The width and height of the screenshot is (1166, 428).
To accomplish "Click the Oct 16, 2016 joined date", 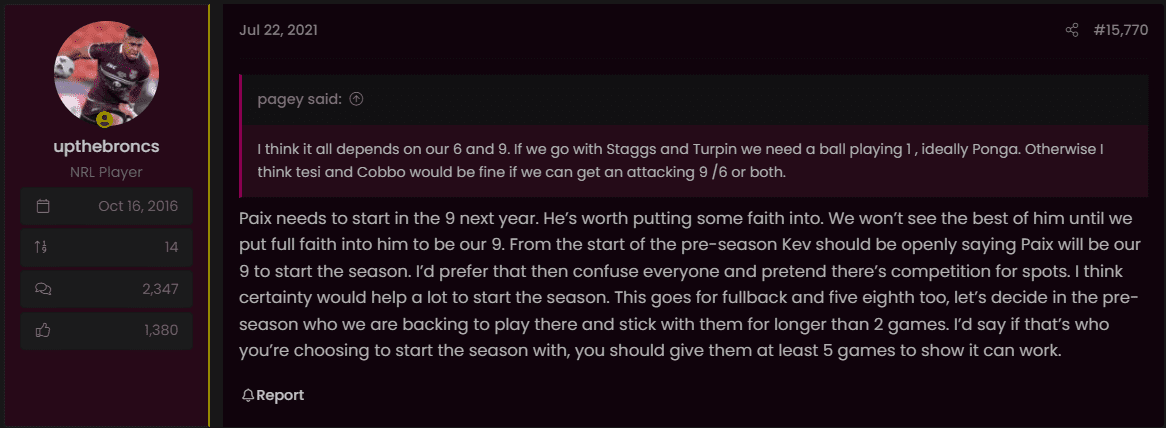I will 138,206.
